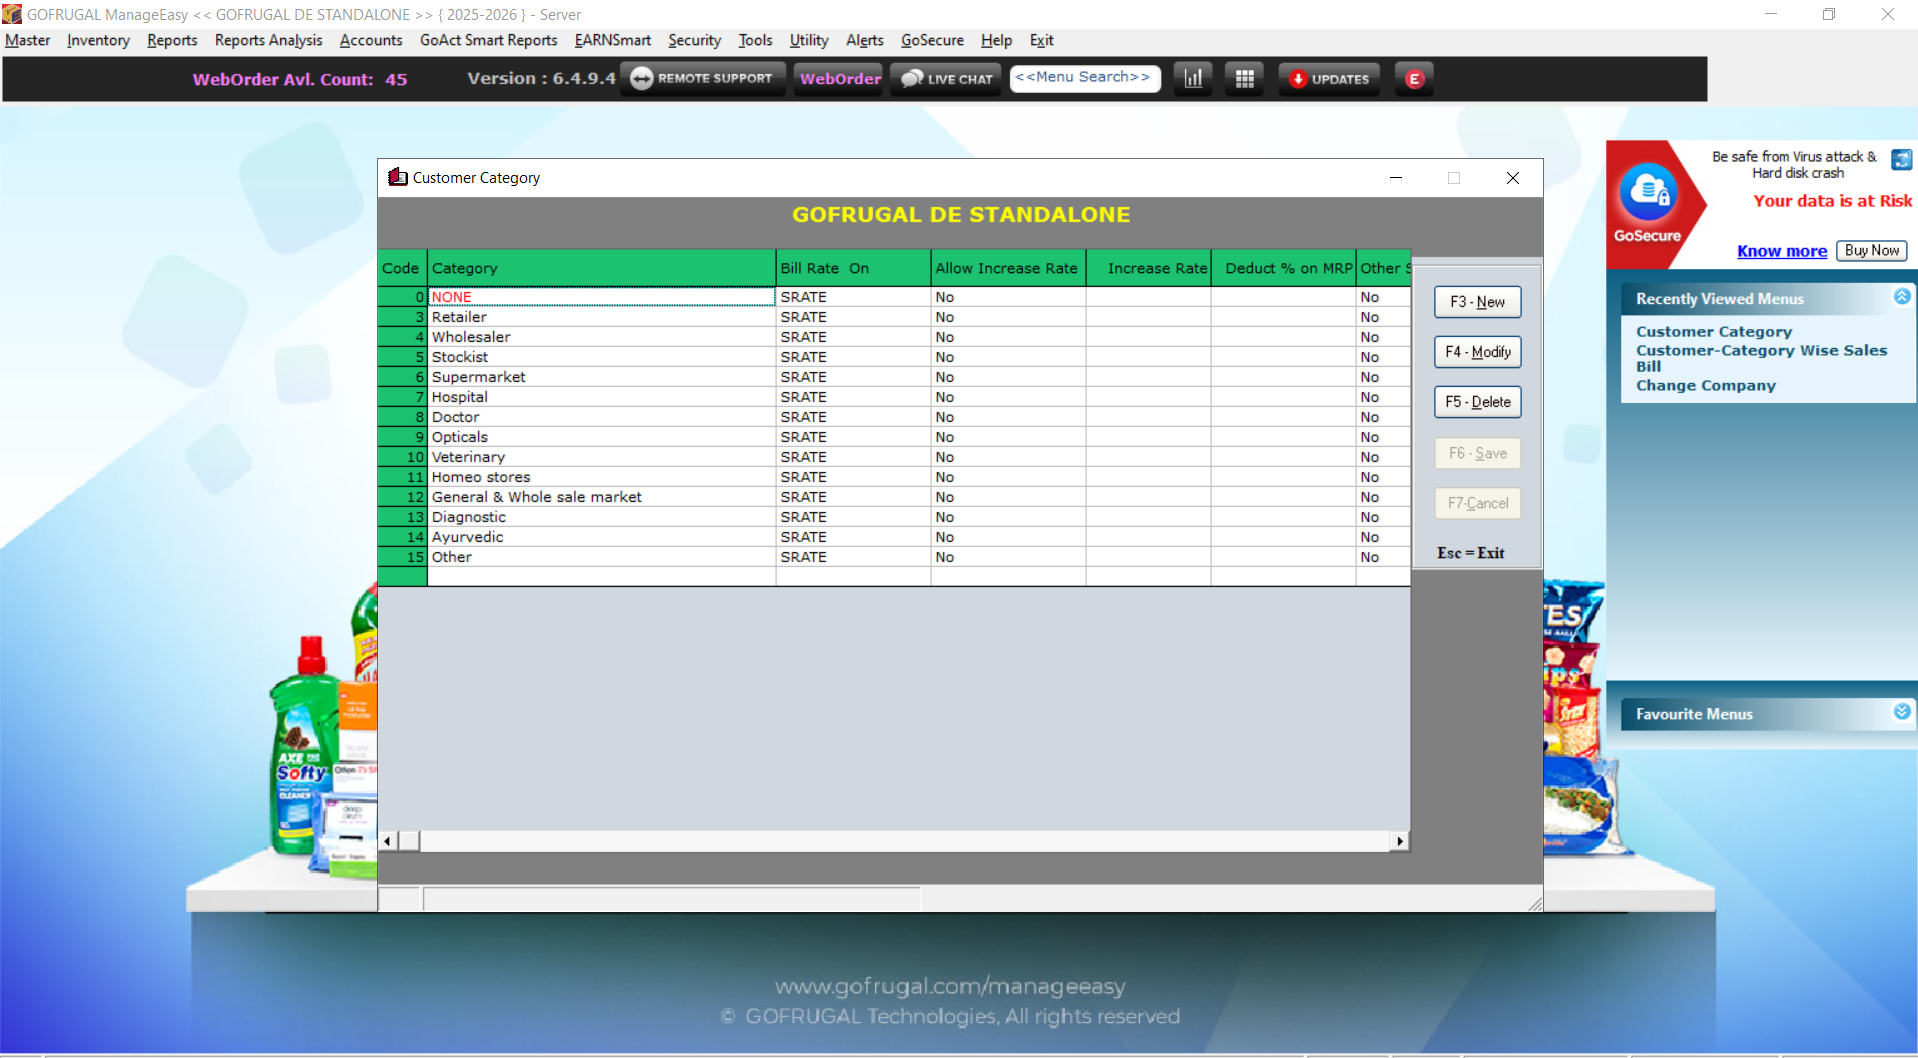The height and width of the screenshot is (1058, 1918).
Task: Open the EARNSmart menu
Action: (x=613, y=40)
